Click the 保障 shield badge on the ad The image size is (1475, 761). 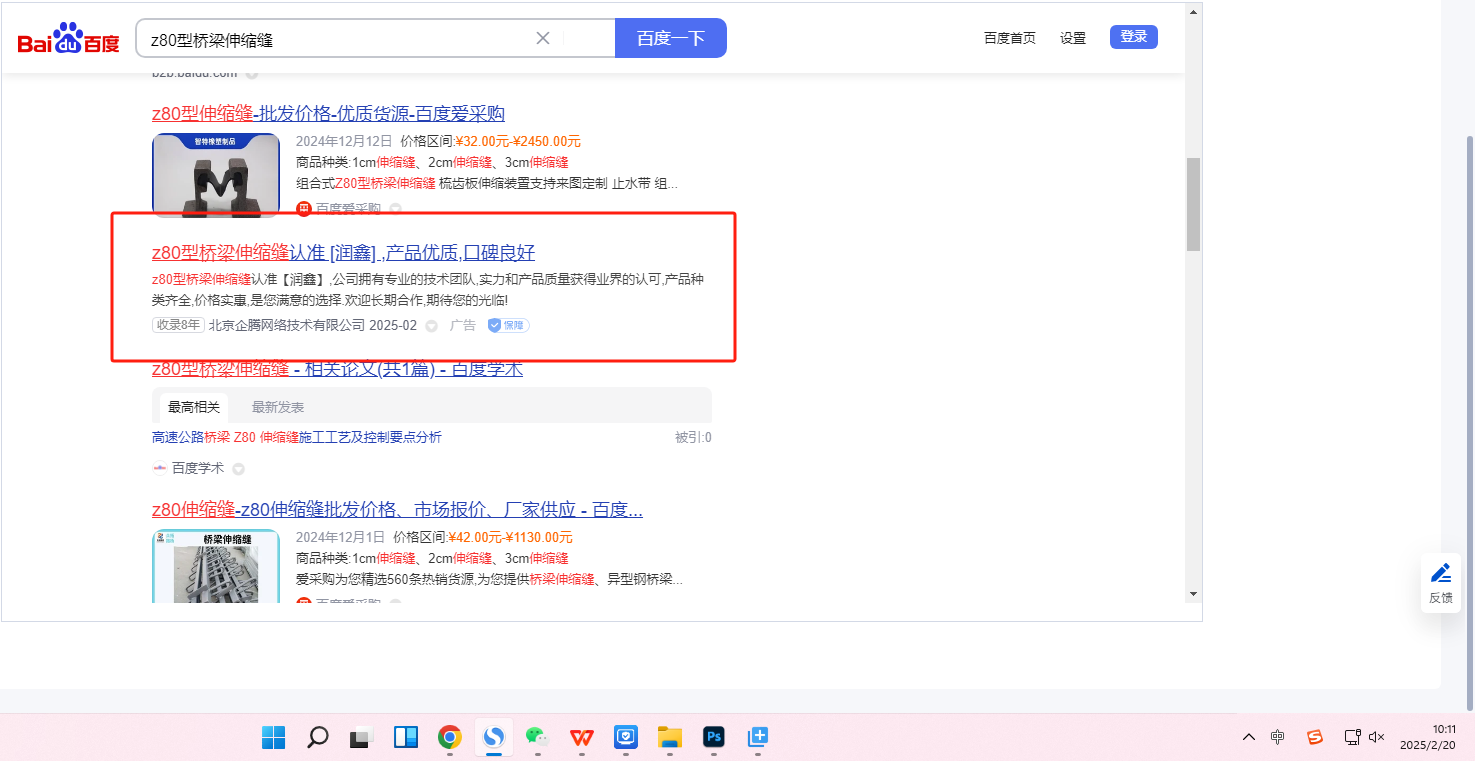coord(508,325)
